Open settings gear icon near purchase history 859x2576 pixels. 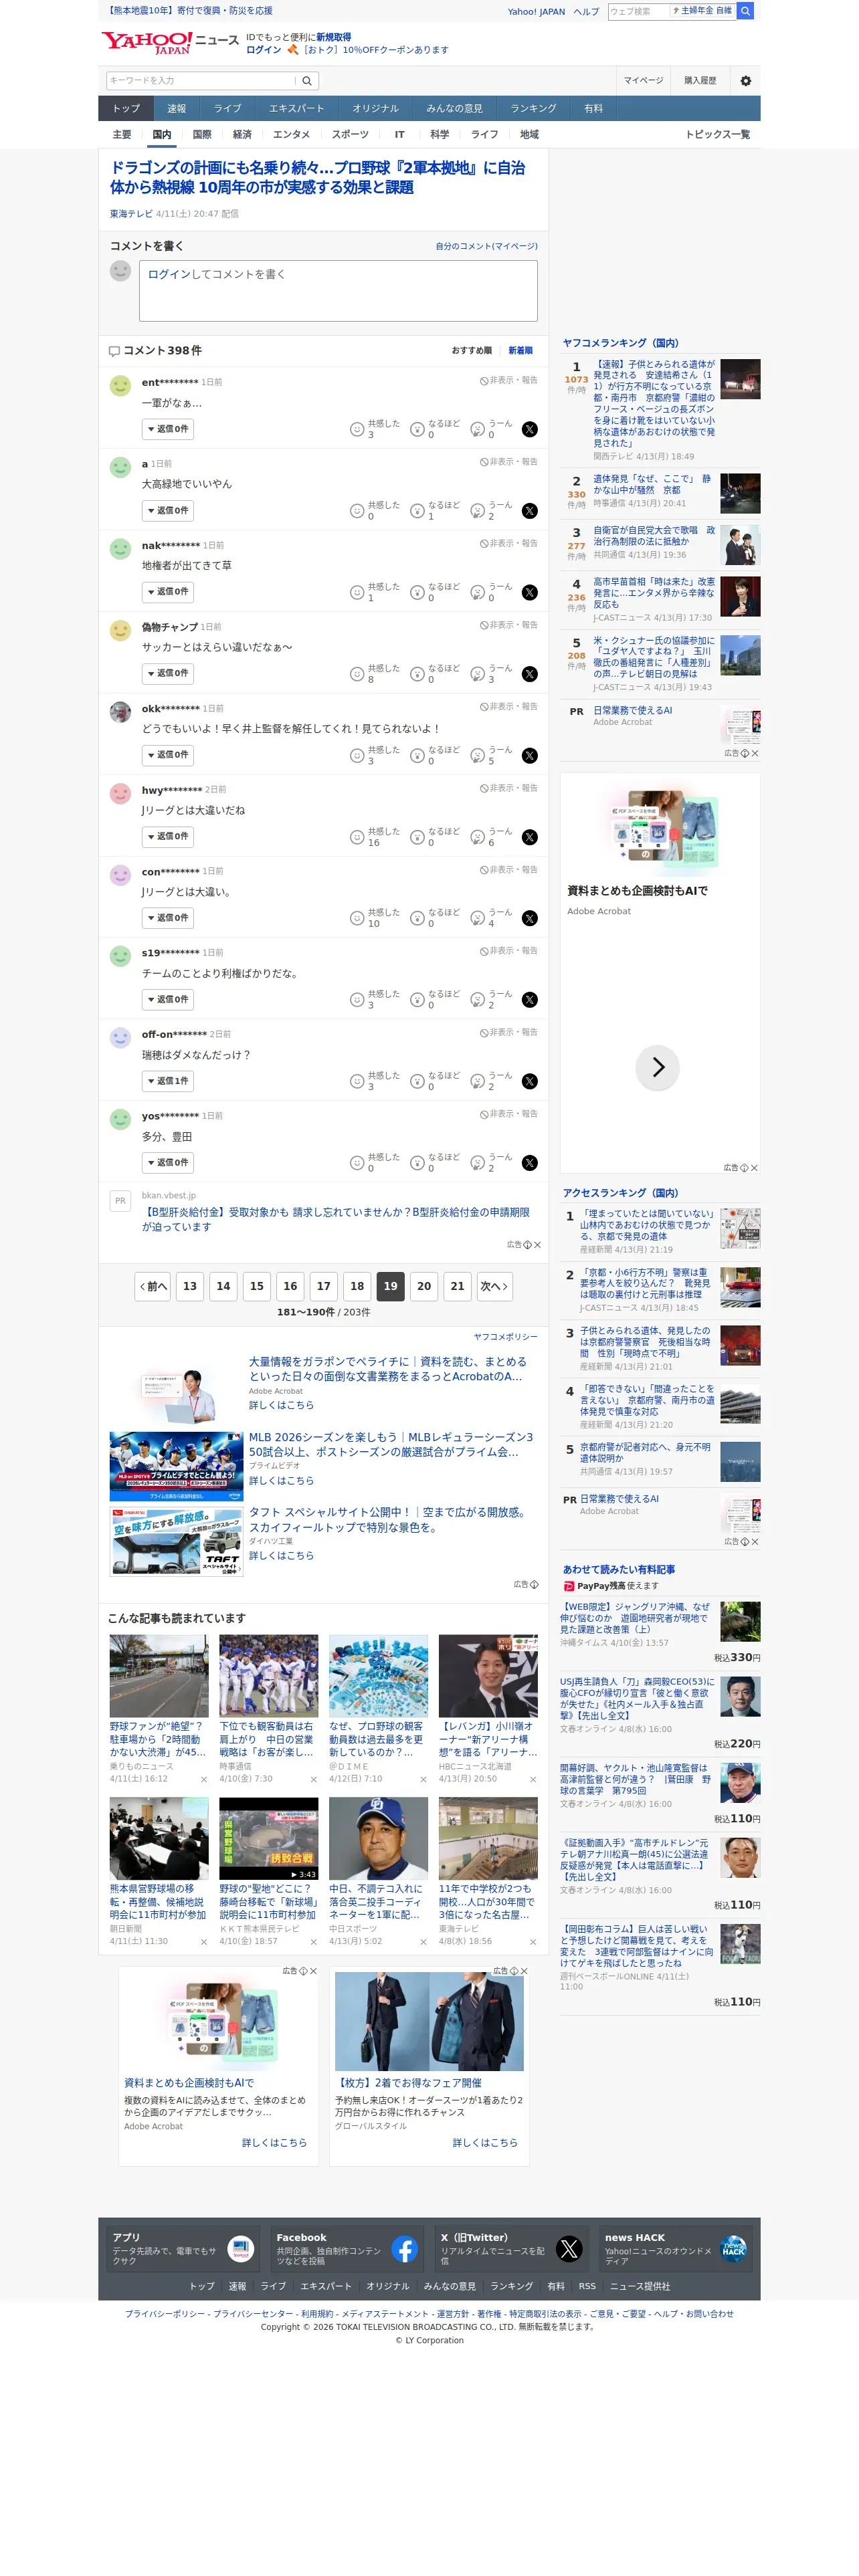point(745,81)
